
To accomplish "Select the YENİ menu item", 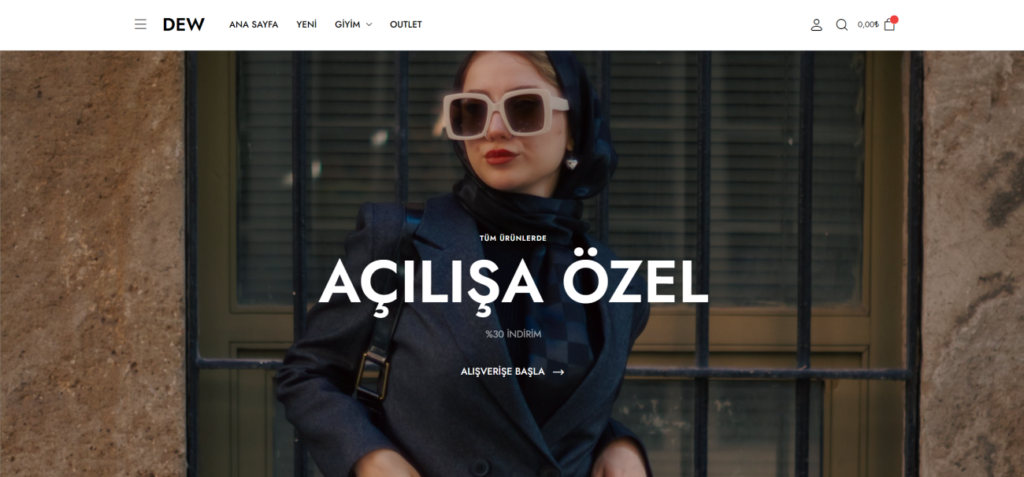I will pyautogui.click(x=306, y=24).
